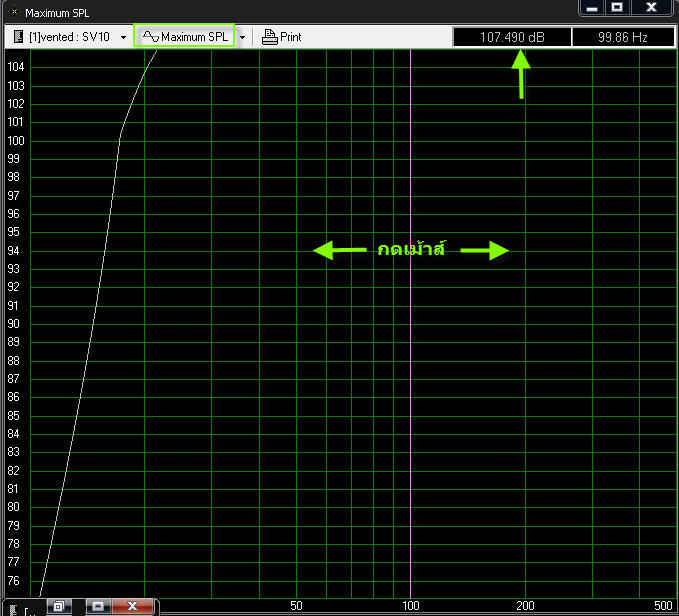Open the [1]vented : SV10 design dropdown arrow

point(123,38)
